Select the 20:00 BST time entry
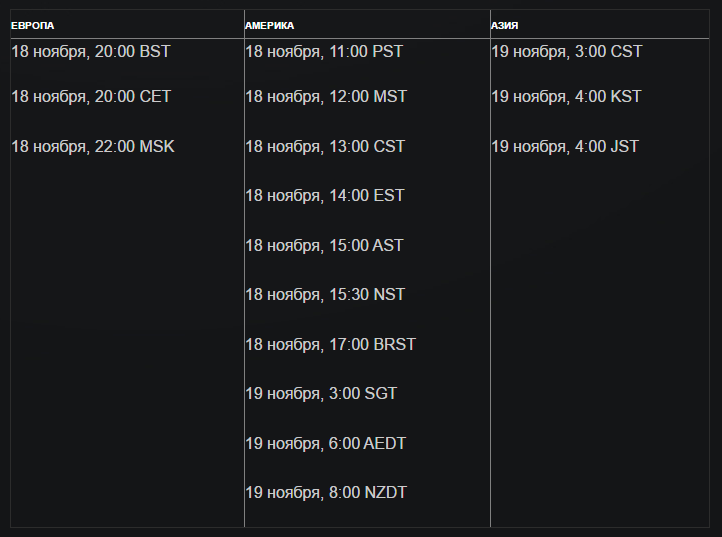 click(x=91, y=52)
